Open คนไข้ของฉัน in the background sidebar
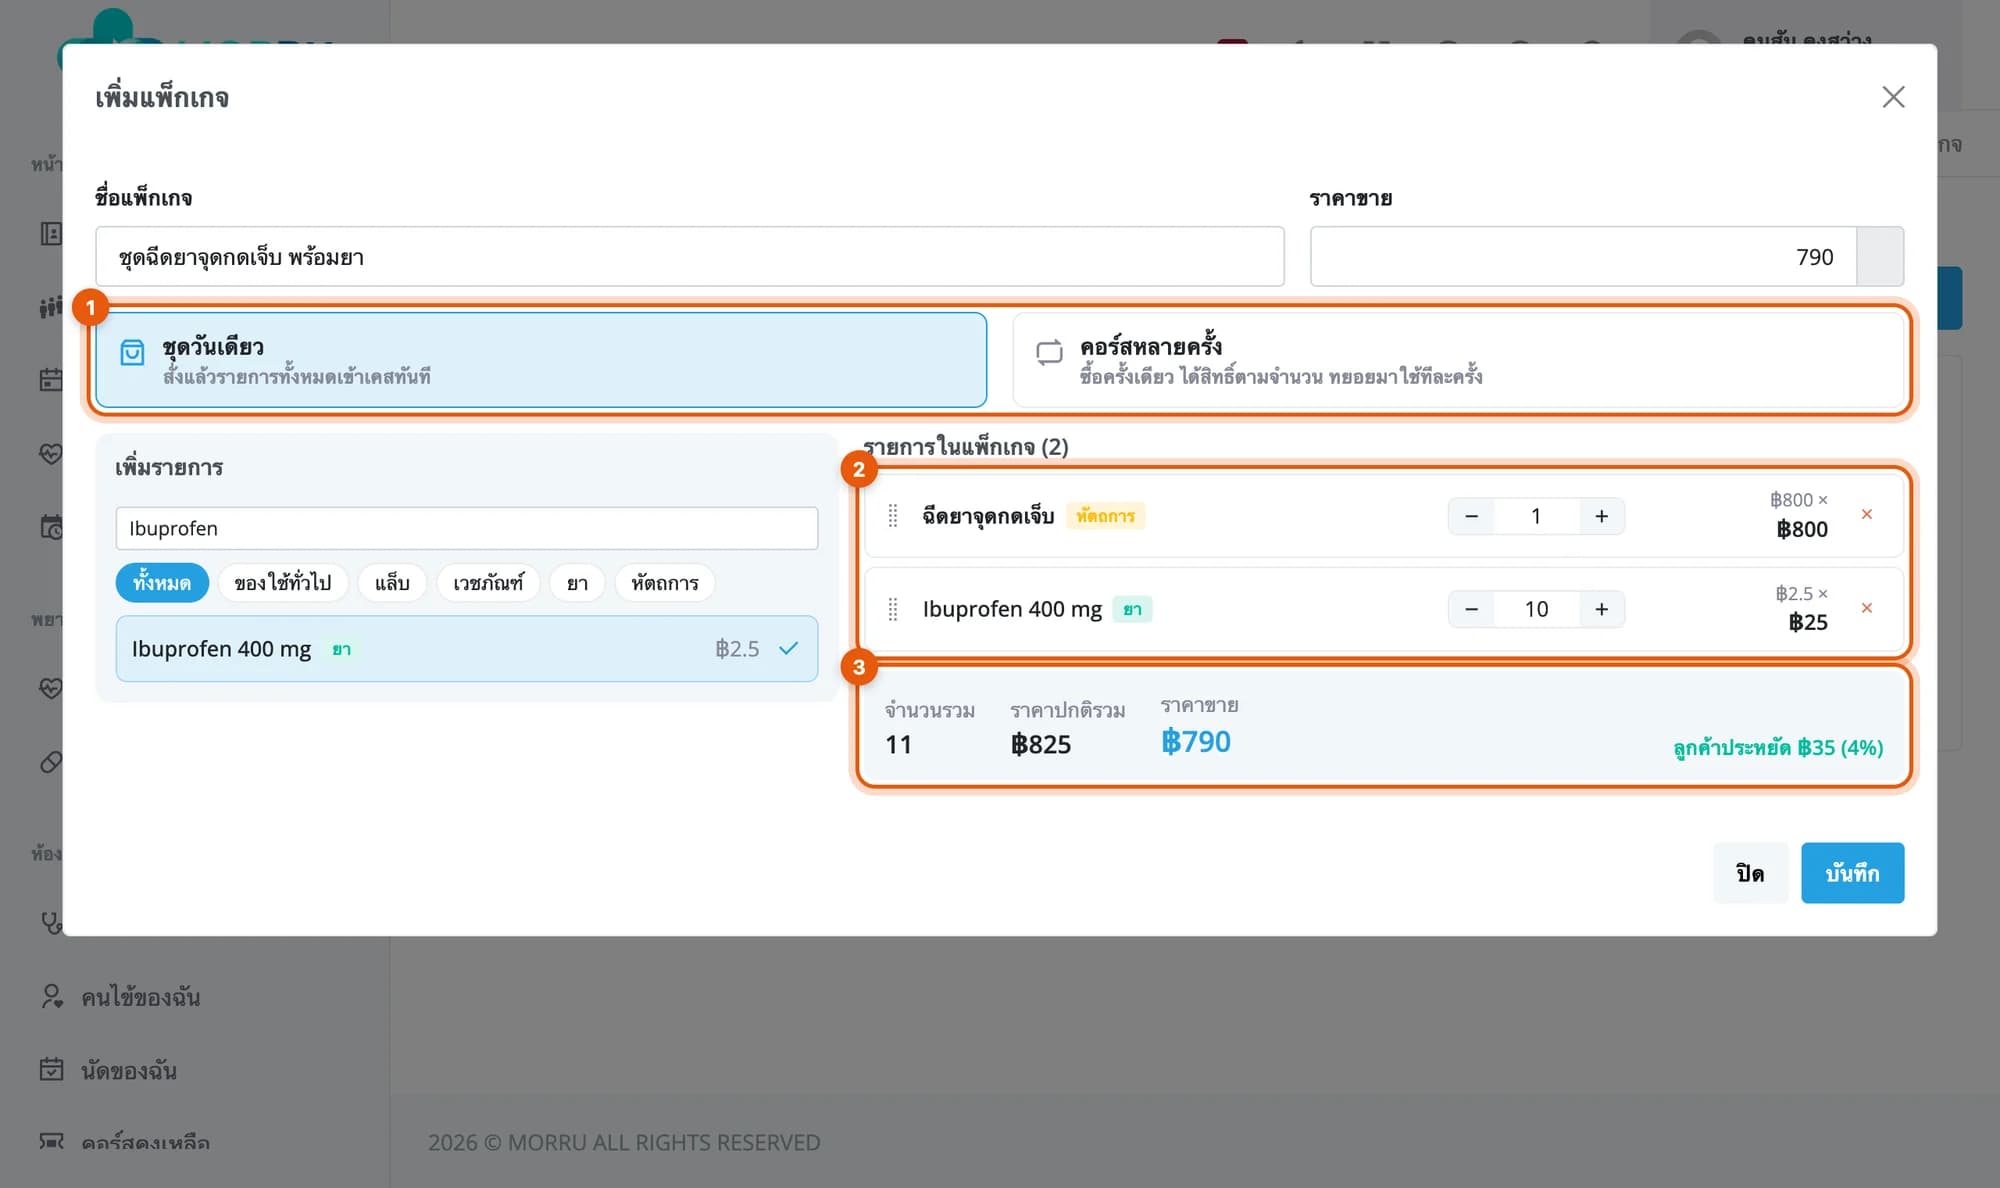Viewport: 2000px width, 1188px height. click(140, 997)
